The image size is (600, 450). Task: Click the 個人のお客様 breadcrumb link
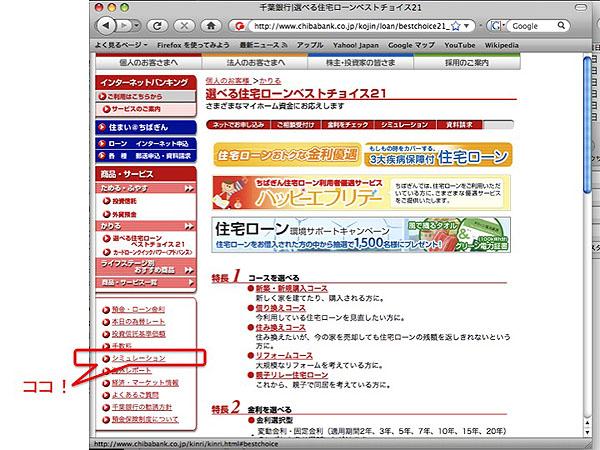tap(228, 81)
